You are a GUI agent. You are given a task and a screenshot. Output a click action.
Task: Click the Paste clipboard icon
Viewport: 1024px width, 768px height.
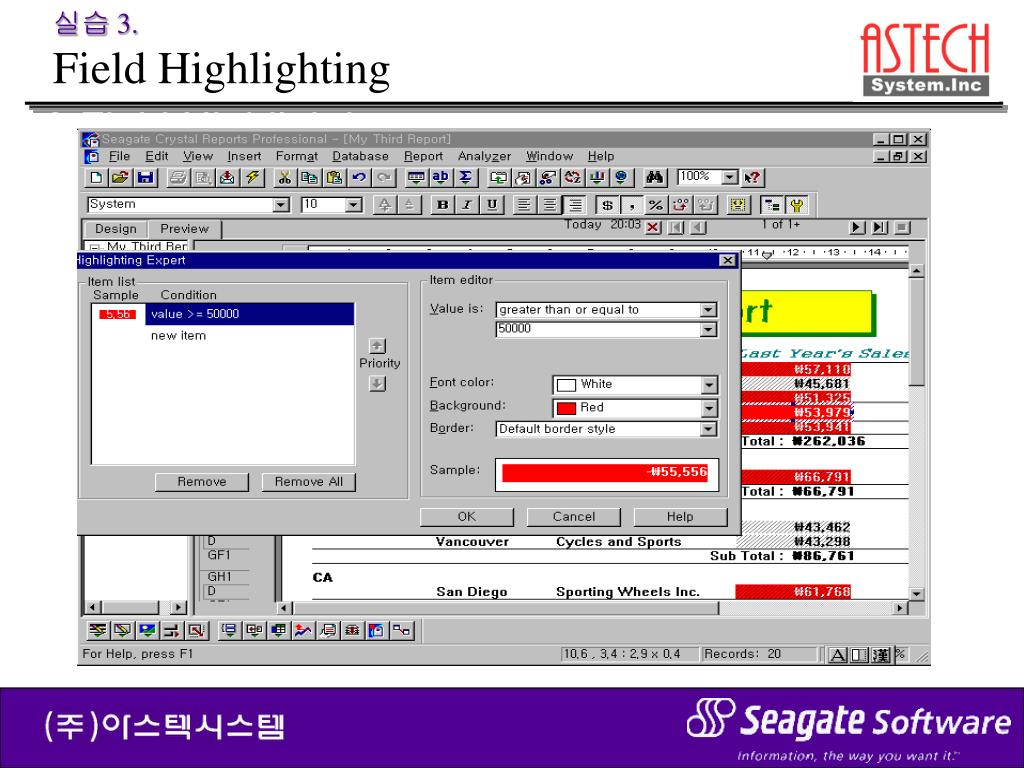coord(334,178)
